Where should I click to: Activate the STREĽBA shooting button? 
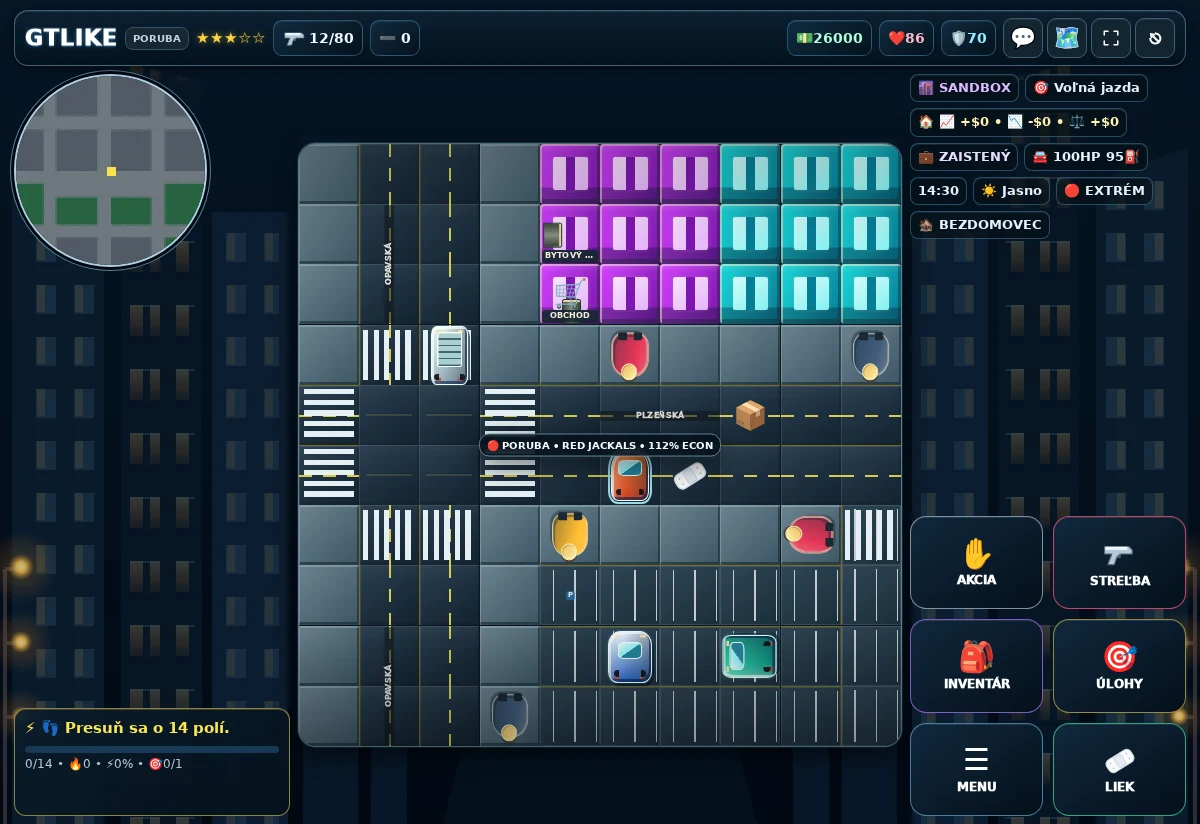(1119, 562)
